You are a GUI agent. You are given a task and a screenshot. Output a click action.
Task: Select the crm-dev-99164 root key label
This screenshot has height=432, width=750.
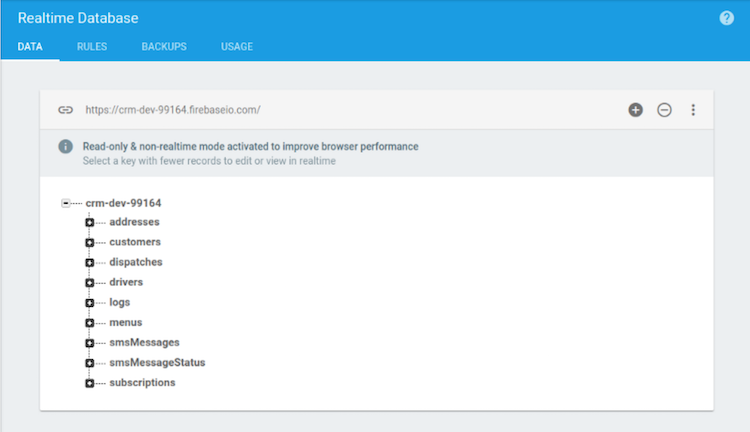[123, 203]
